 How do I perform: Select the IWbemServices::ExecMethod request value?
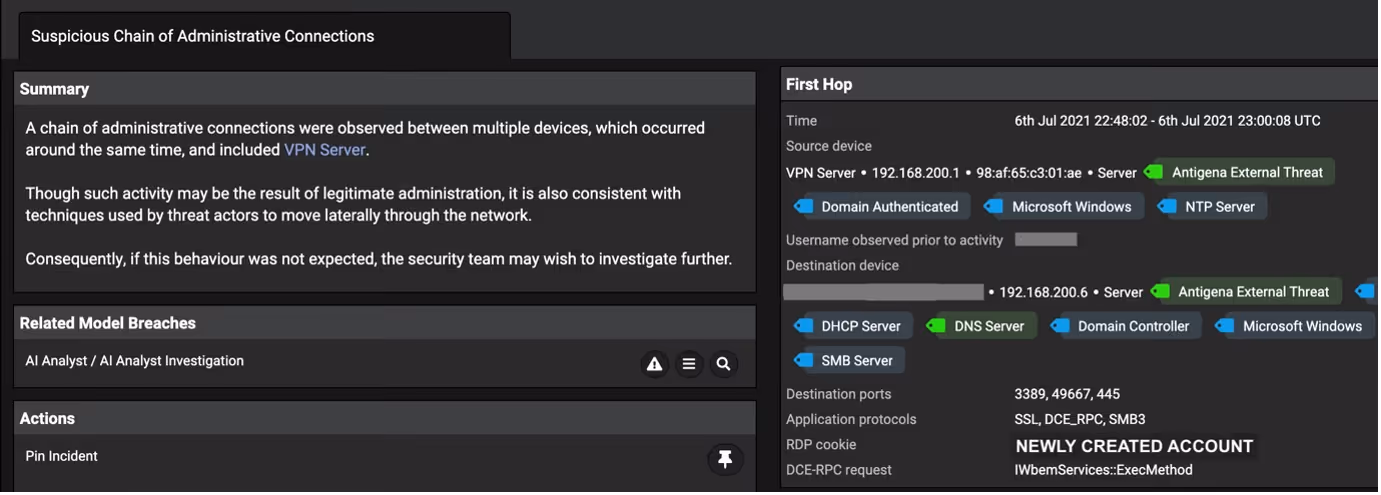[x=1103, y=470]
